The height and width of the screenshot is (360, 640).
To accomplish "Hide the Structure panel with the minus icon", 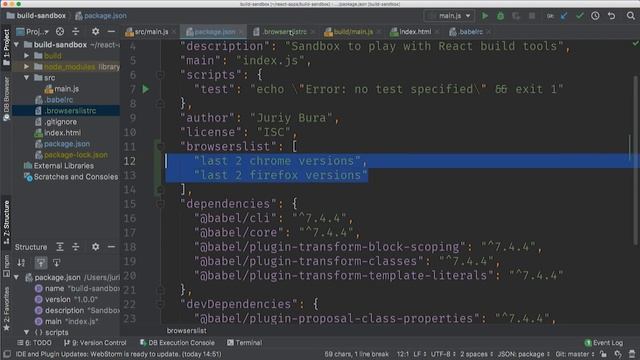I will click(x=111, y=247).
